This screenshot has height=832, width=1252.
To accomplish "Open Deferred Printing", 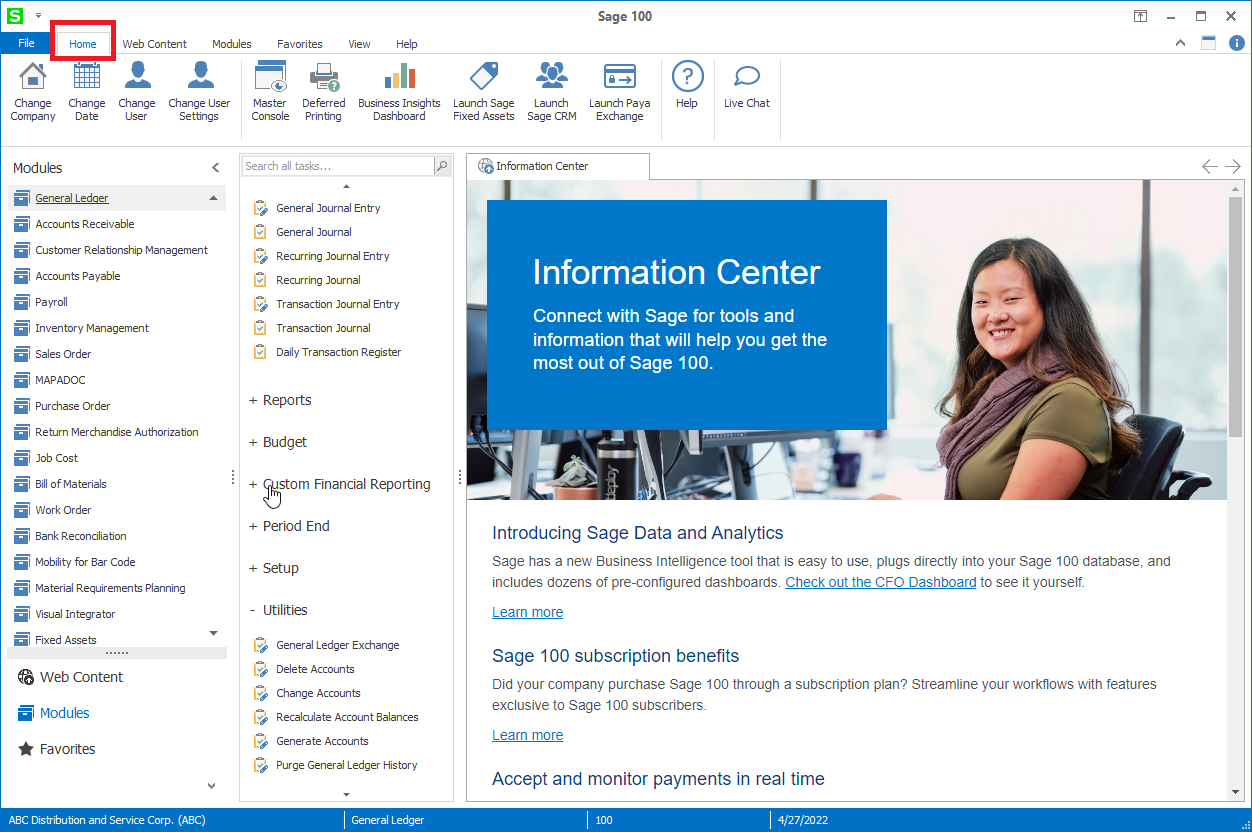I will click(324, 91).
